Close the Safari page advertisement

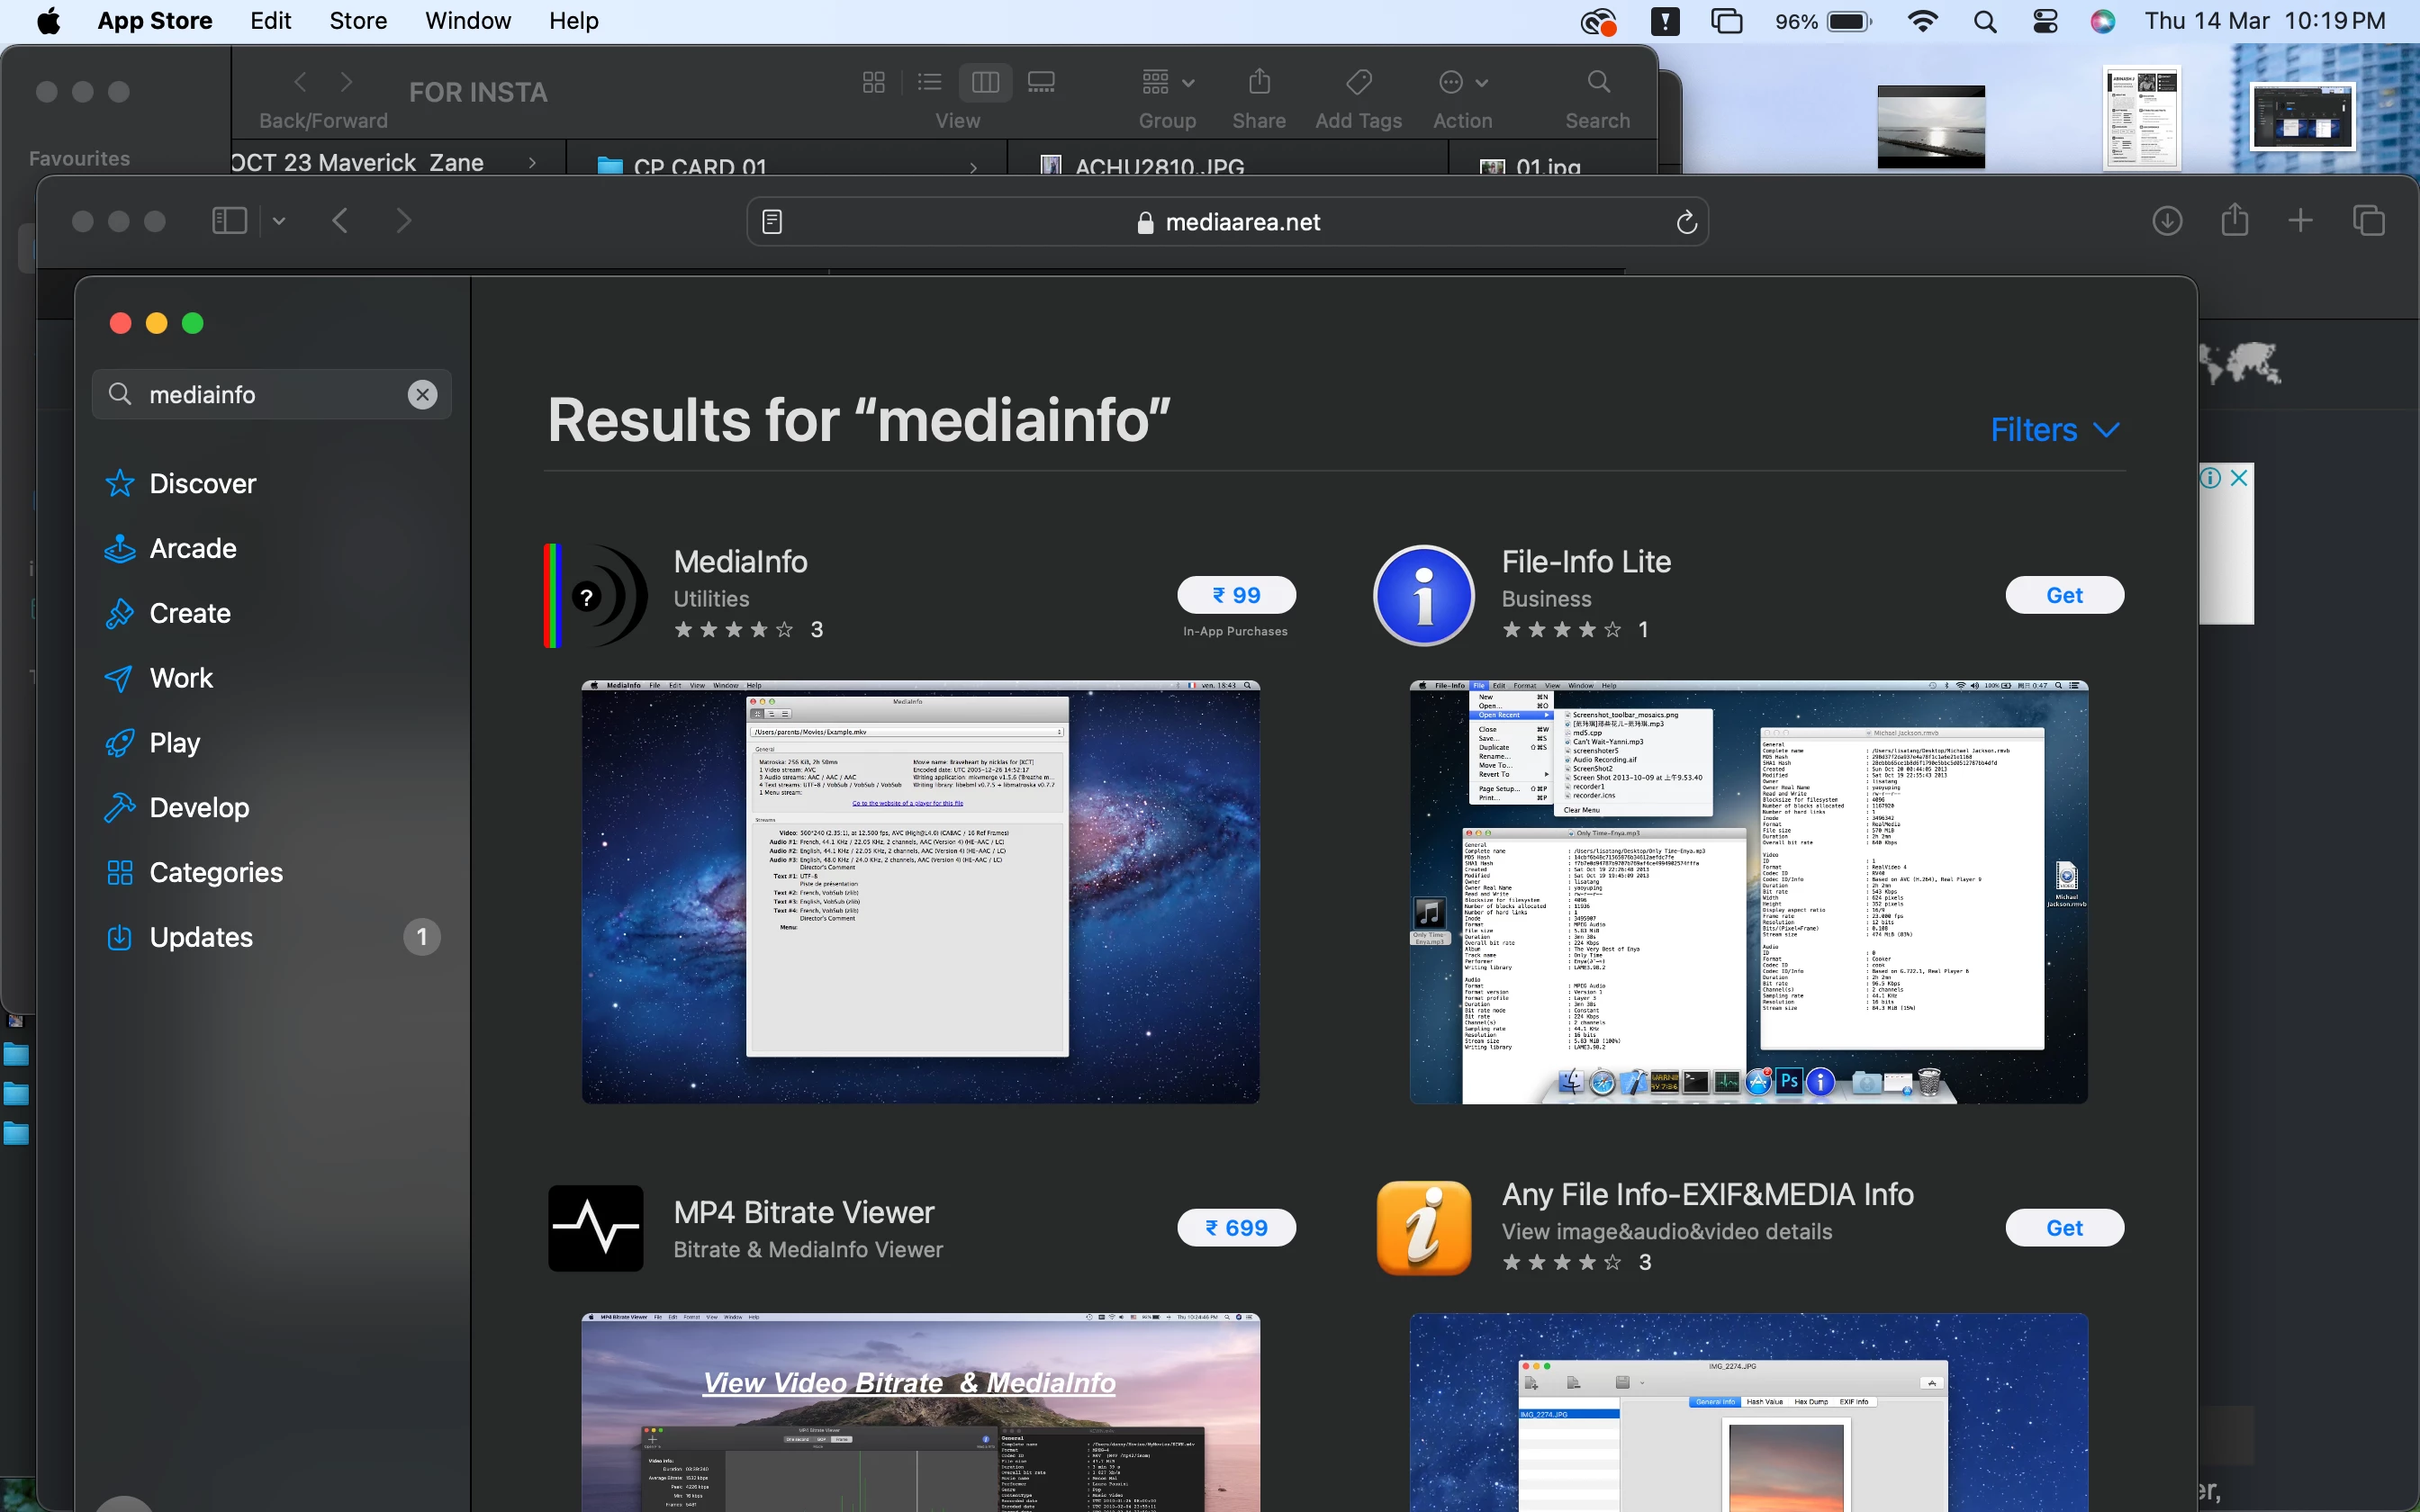[2239, 478]
